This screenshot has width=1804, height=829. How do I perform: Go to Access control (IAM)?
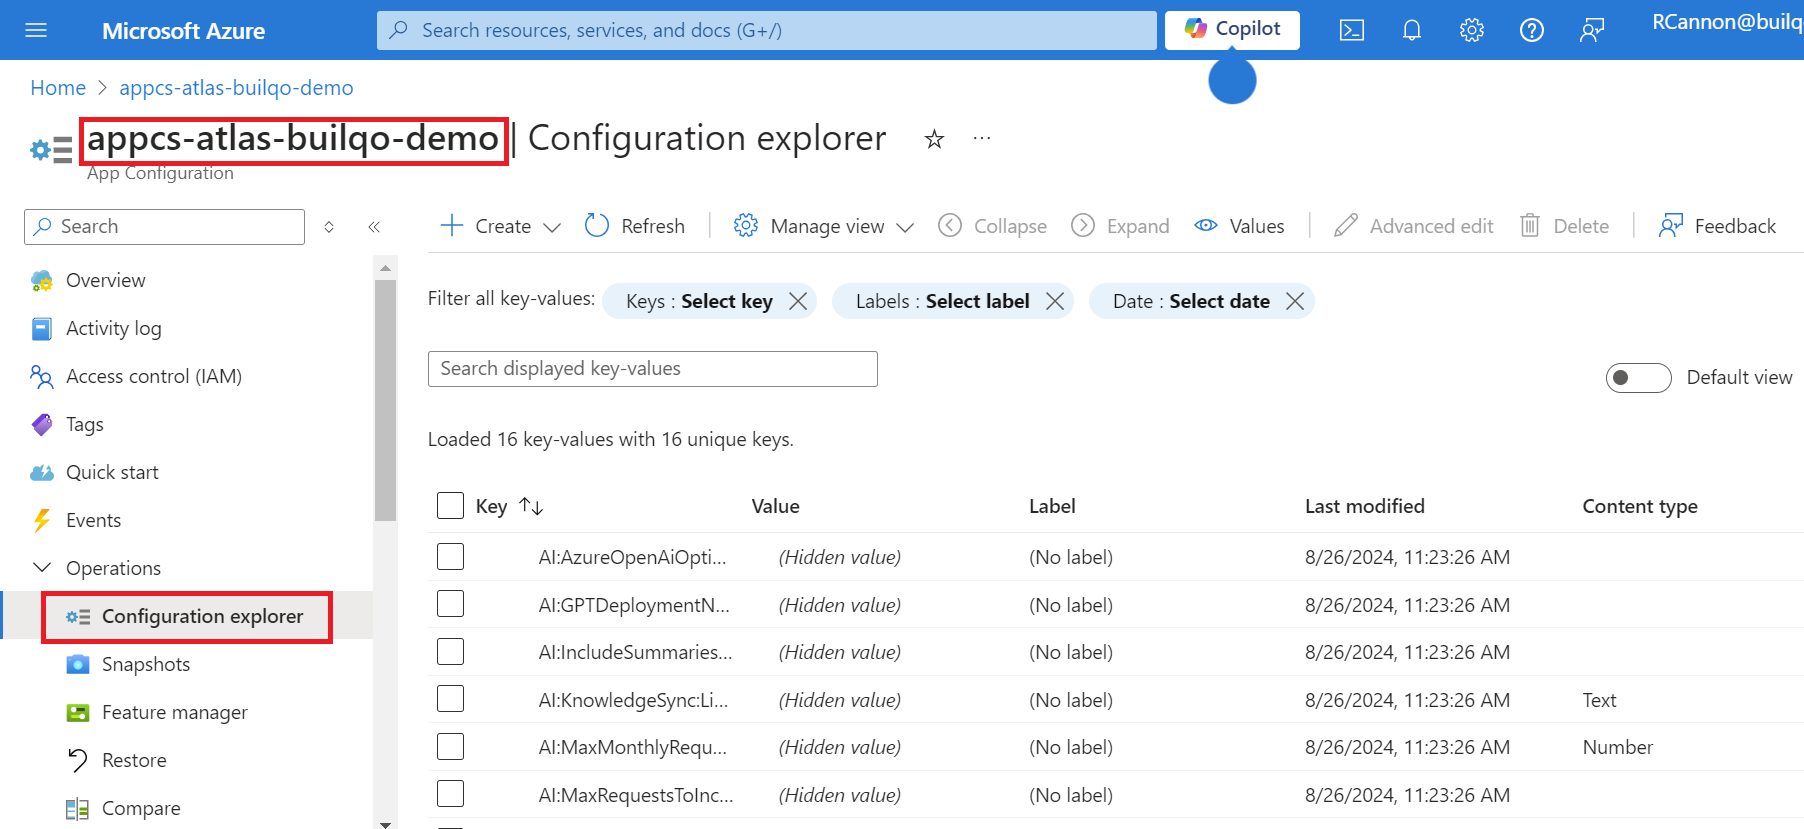click(x=153, y=376)
